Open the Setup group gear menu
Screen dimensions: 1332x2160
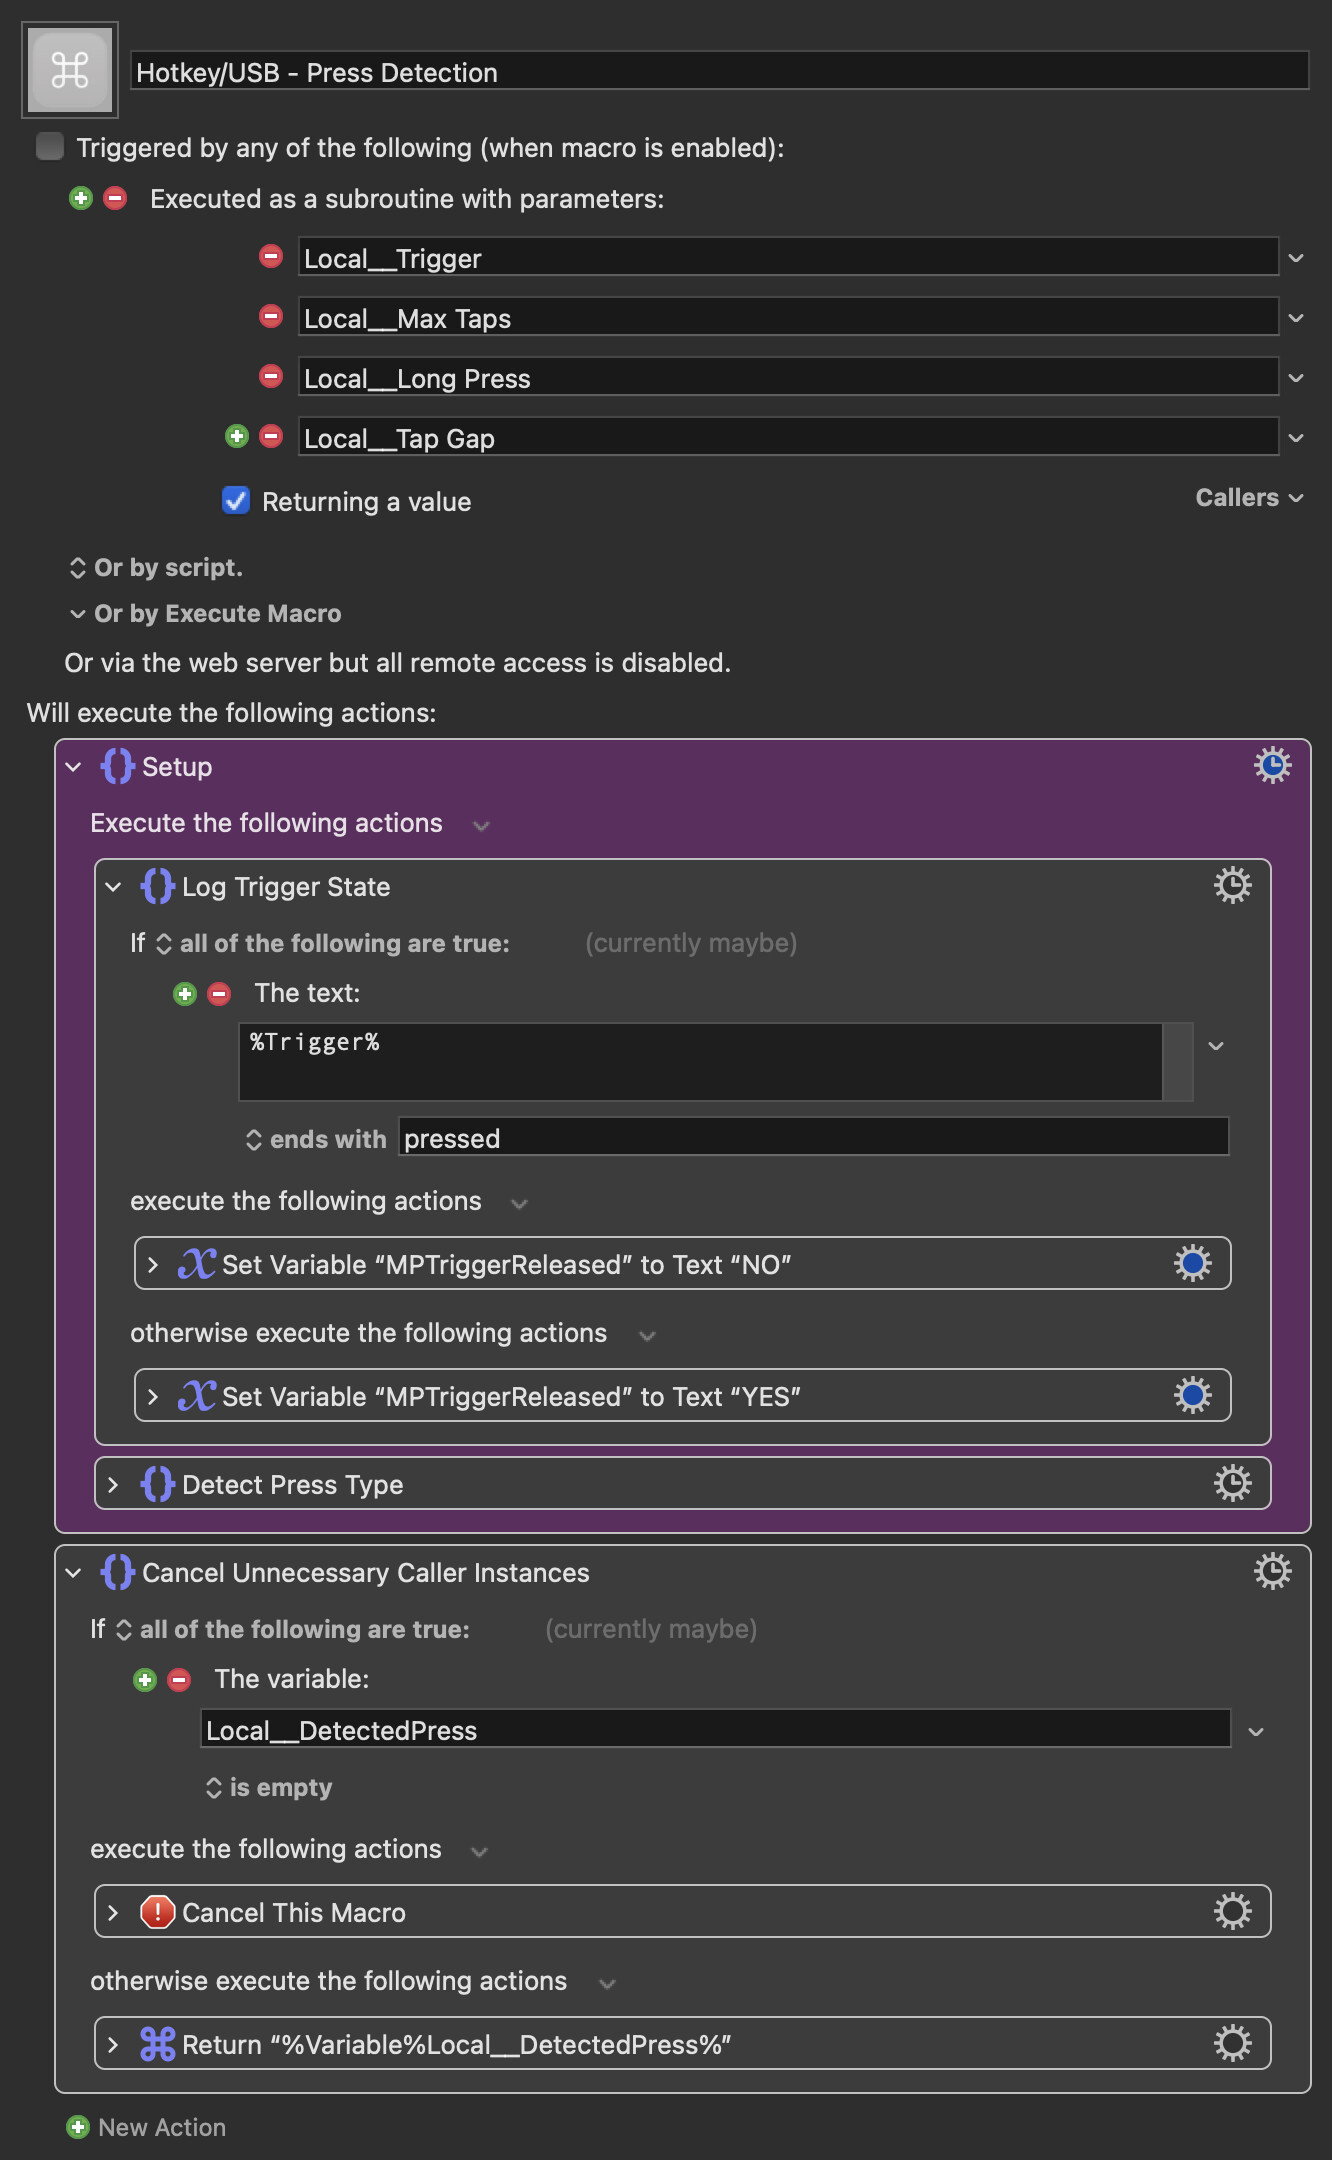click(1272, 766)
